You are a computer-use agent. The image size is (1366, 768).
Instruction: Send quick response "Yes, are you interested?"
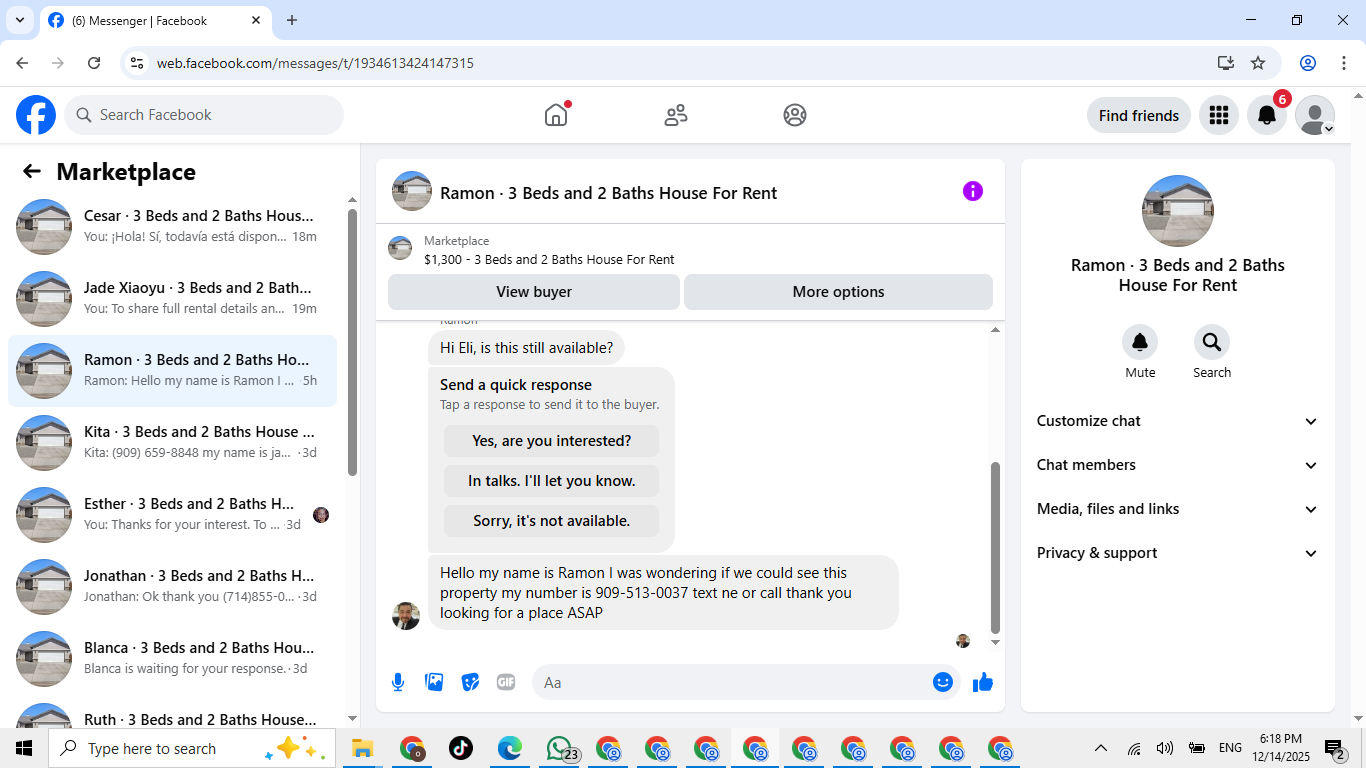tap(551, 441)
